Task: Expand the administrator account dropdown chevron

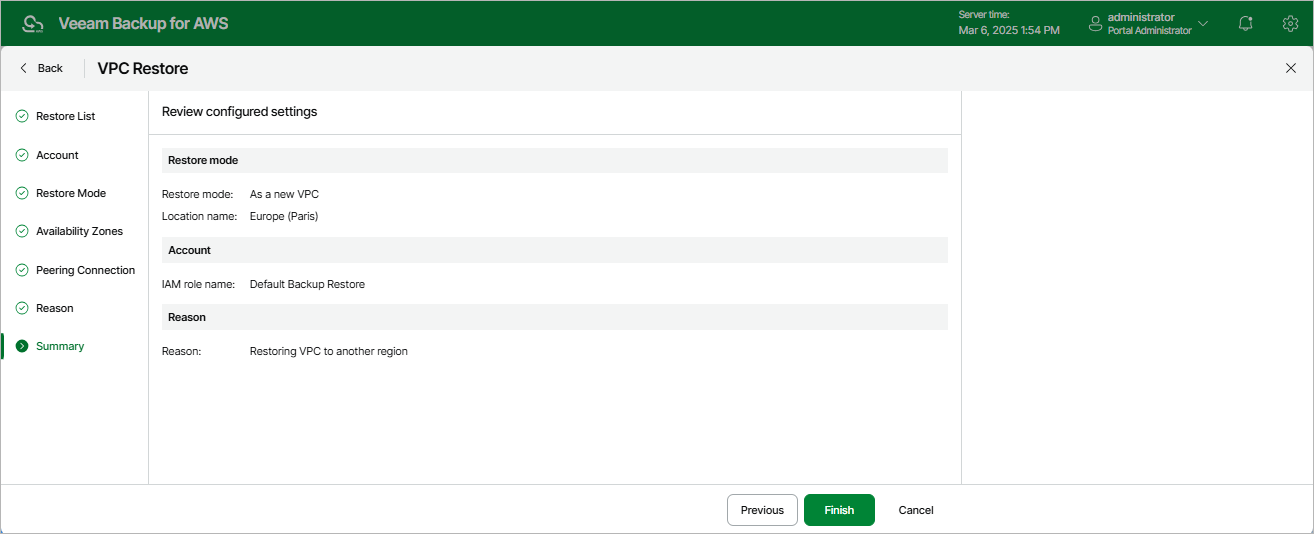Action: 1203,23
